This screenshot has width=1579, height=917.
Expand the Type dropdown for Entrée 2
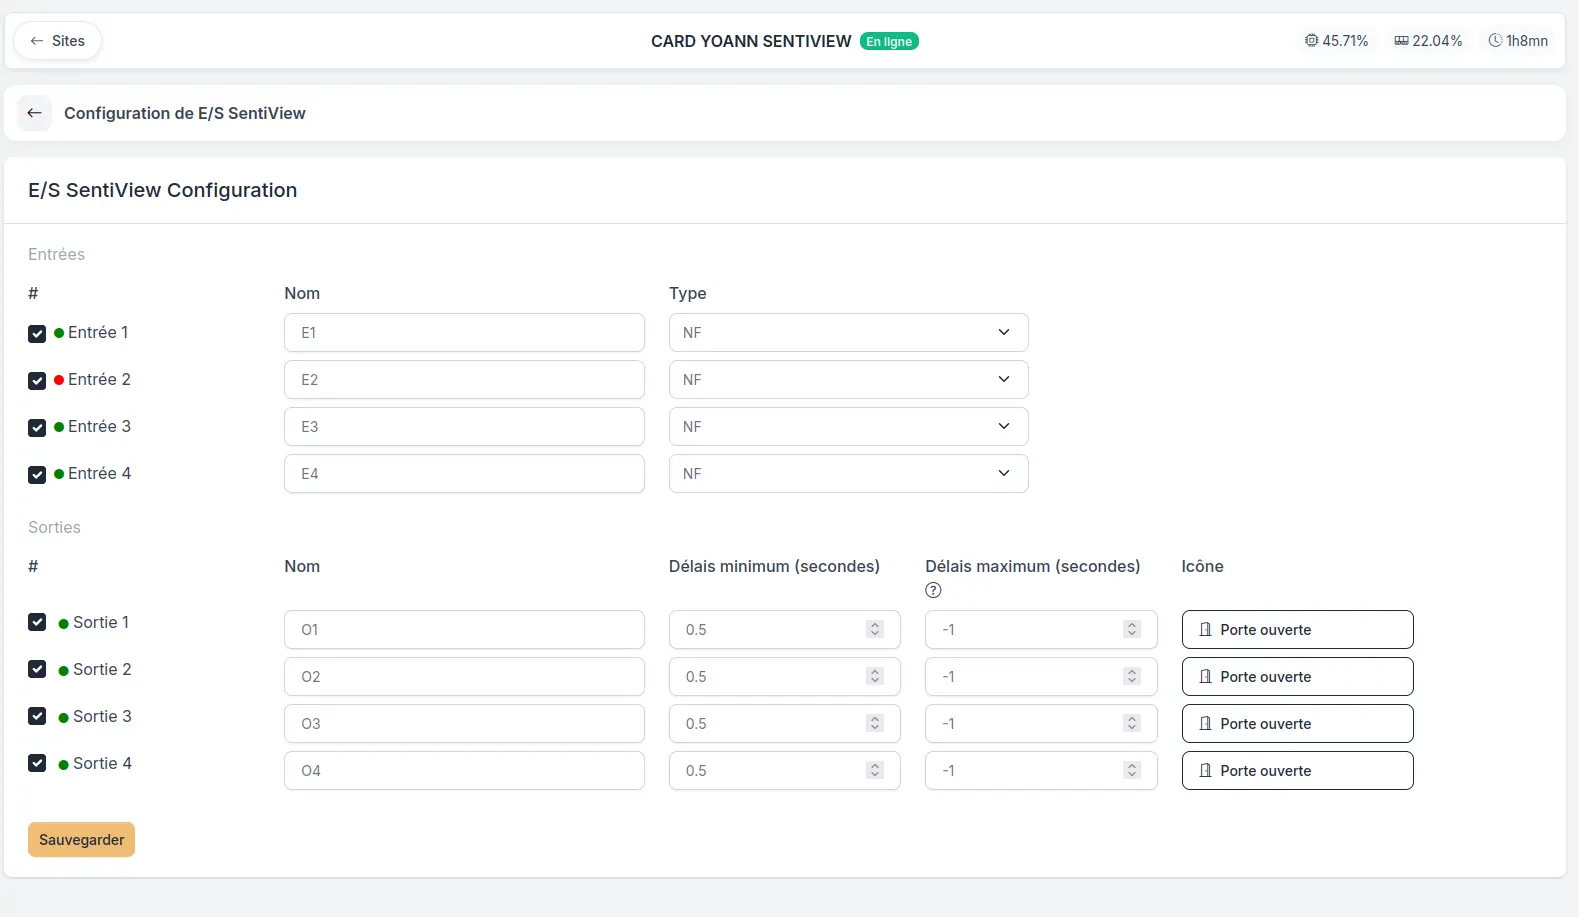pyautogui.click(x=848, y=380)
